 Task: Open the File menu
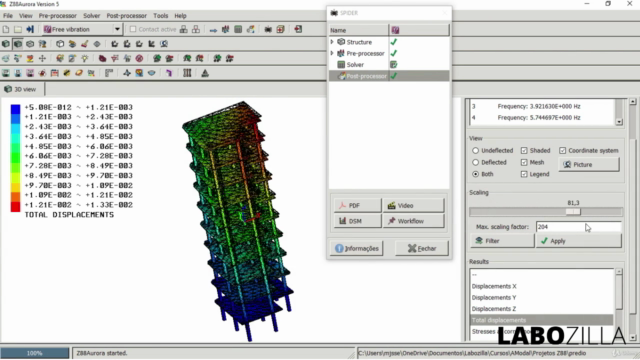click(x=8, y=16)
